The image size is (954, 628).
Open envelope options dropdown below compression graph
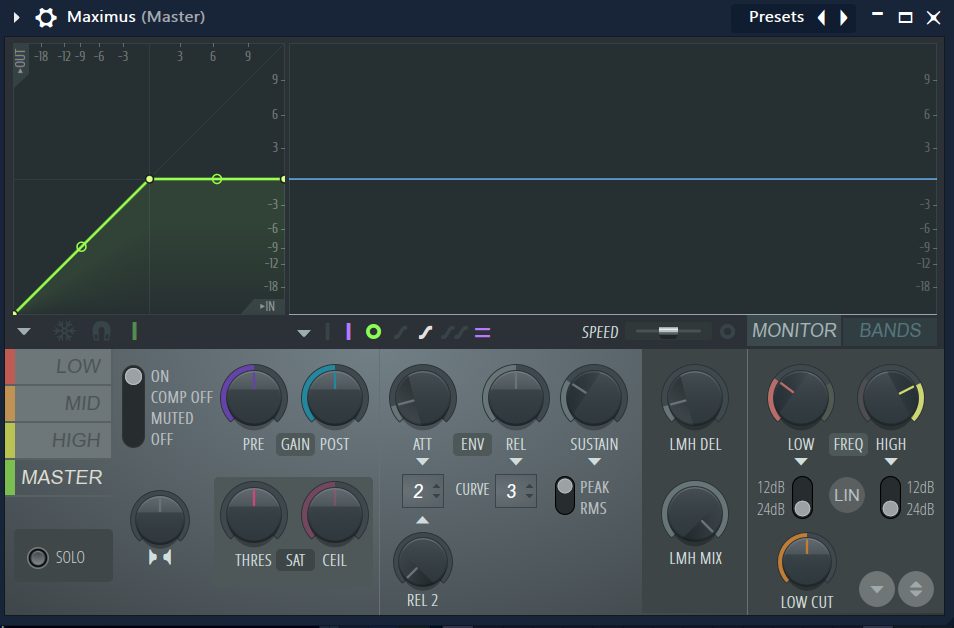click(24, 332)
